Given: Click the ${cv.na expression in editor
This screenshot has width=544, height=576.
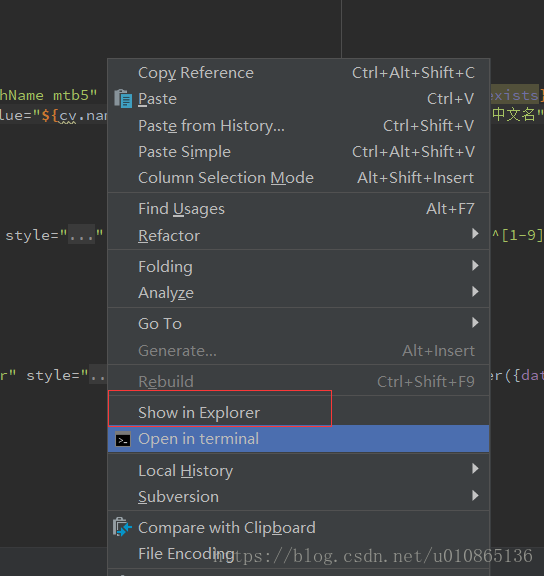Looking at the screenshot, I should 74,116.
